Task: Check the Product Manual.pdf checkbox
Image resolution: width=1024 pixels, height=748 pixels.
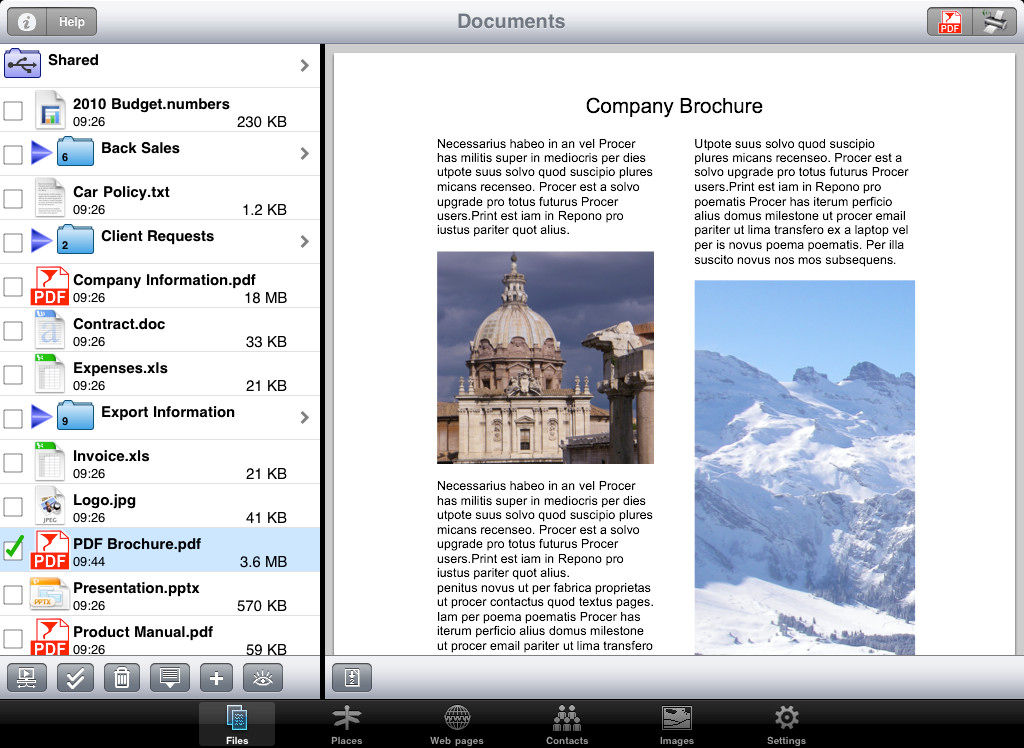Action: [x=13, y=638]
